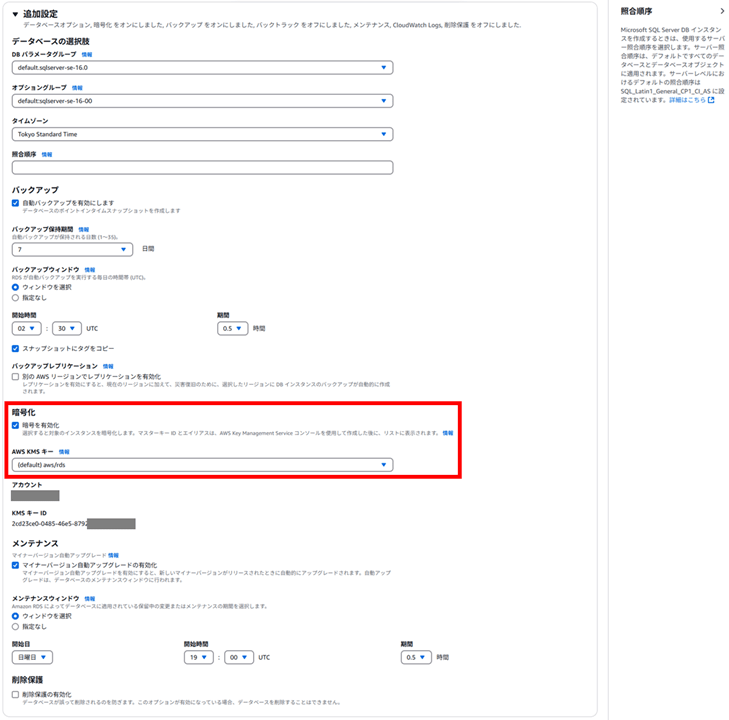Viewport: 729px width, 720px height.
Task: Select ウィンドウを選択 radio under メンテナンスウィンドウ
Action: [x=15, y=616]
